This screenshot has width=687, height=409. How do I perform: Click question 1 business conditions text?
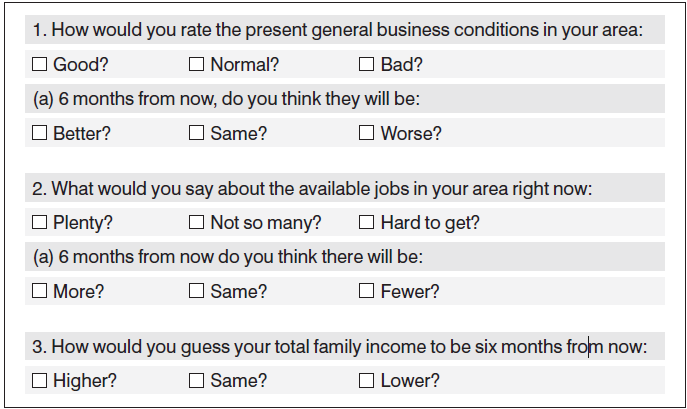coord(338,30)
